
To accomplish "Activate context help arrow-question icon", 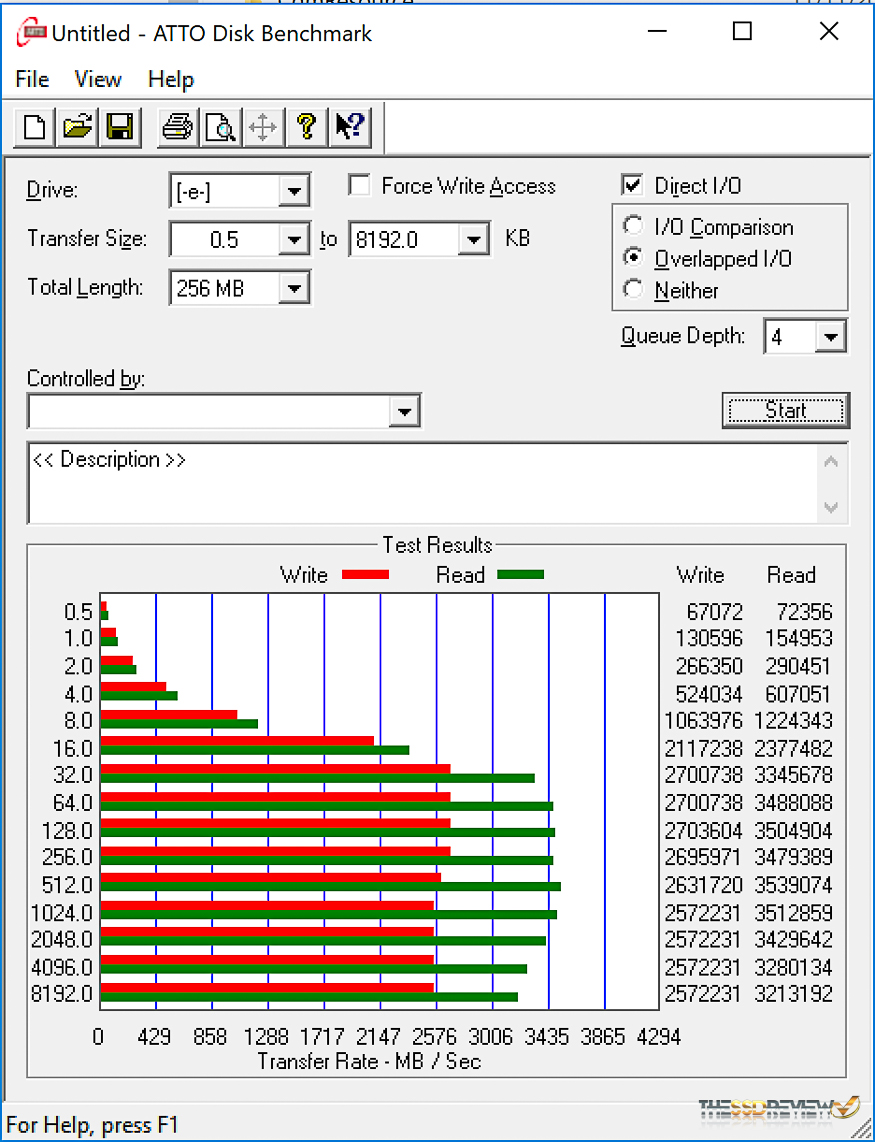I will point(350,127).
